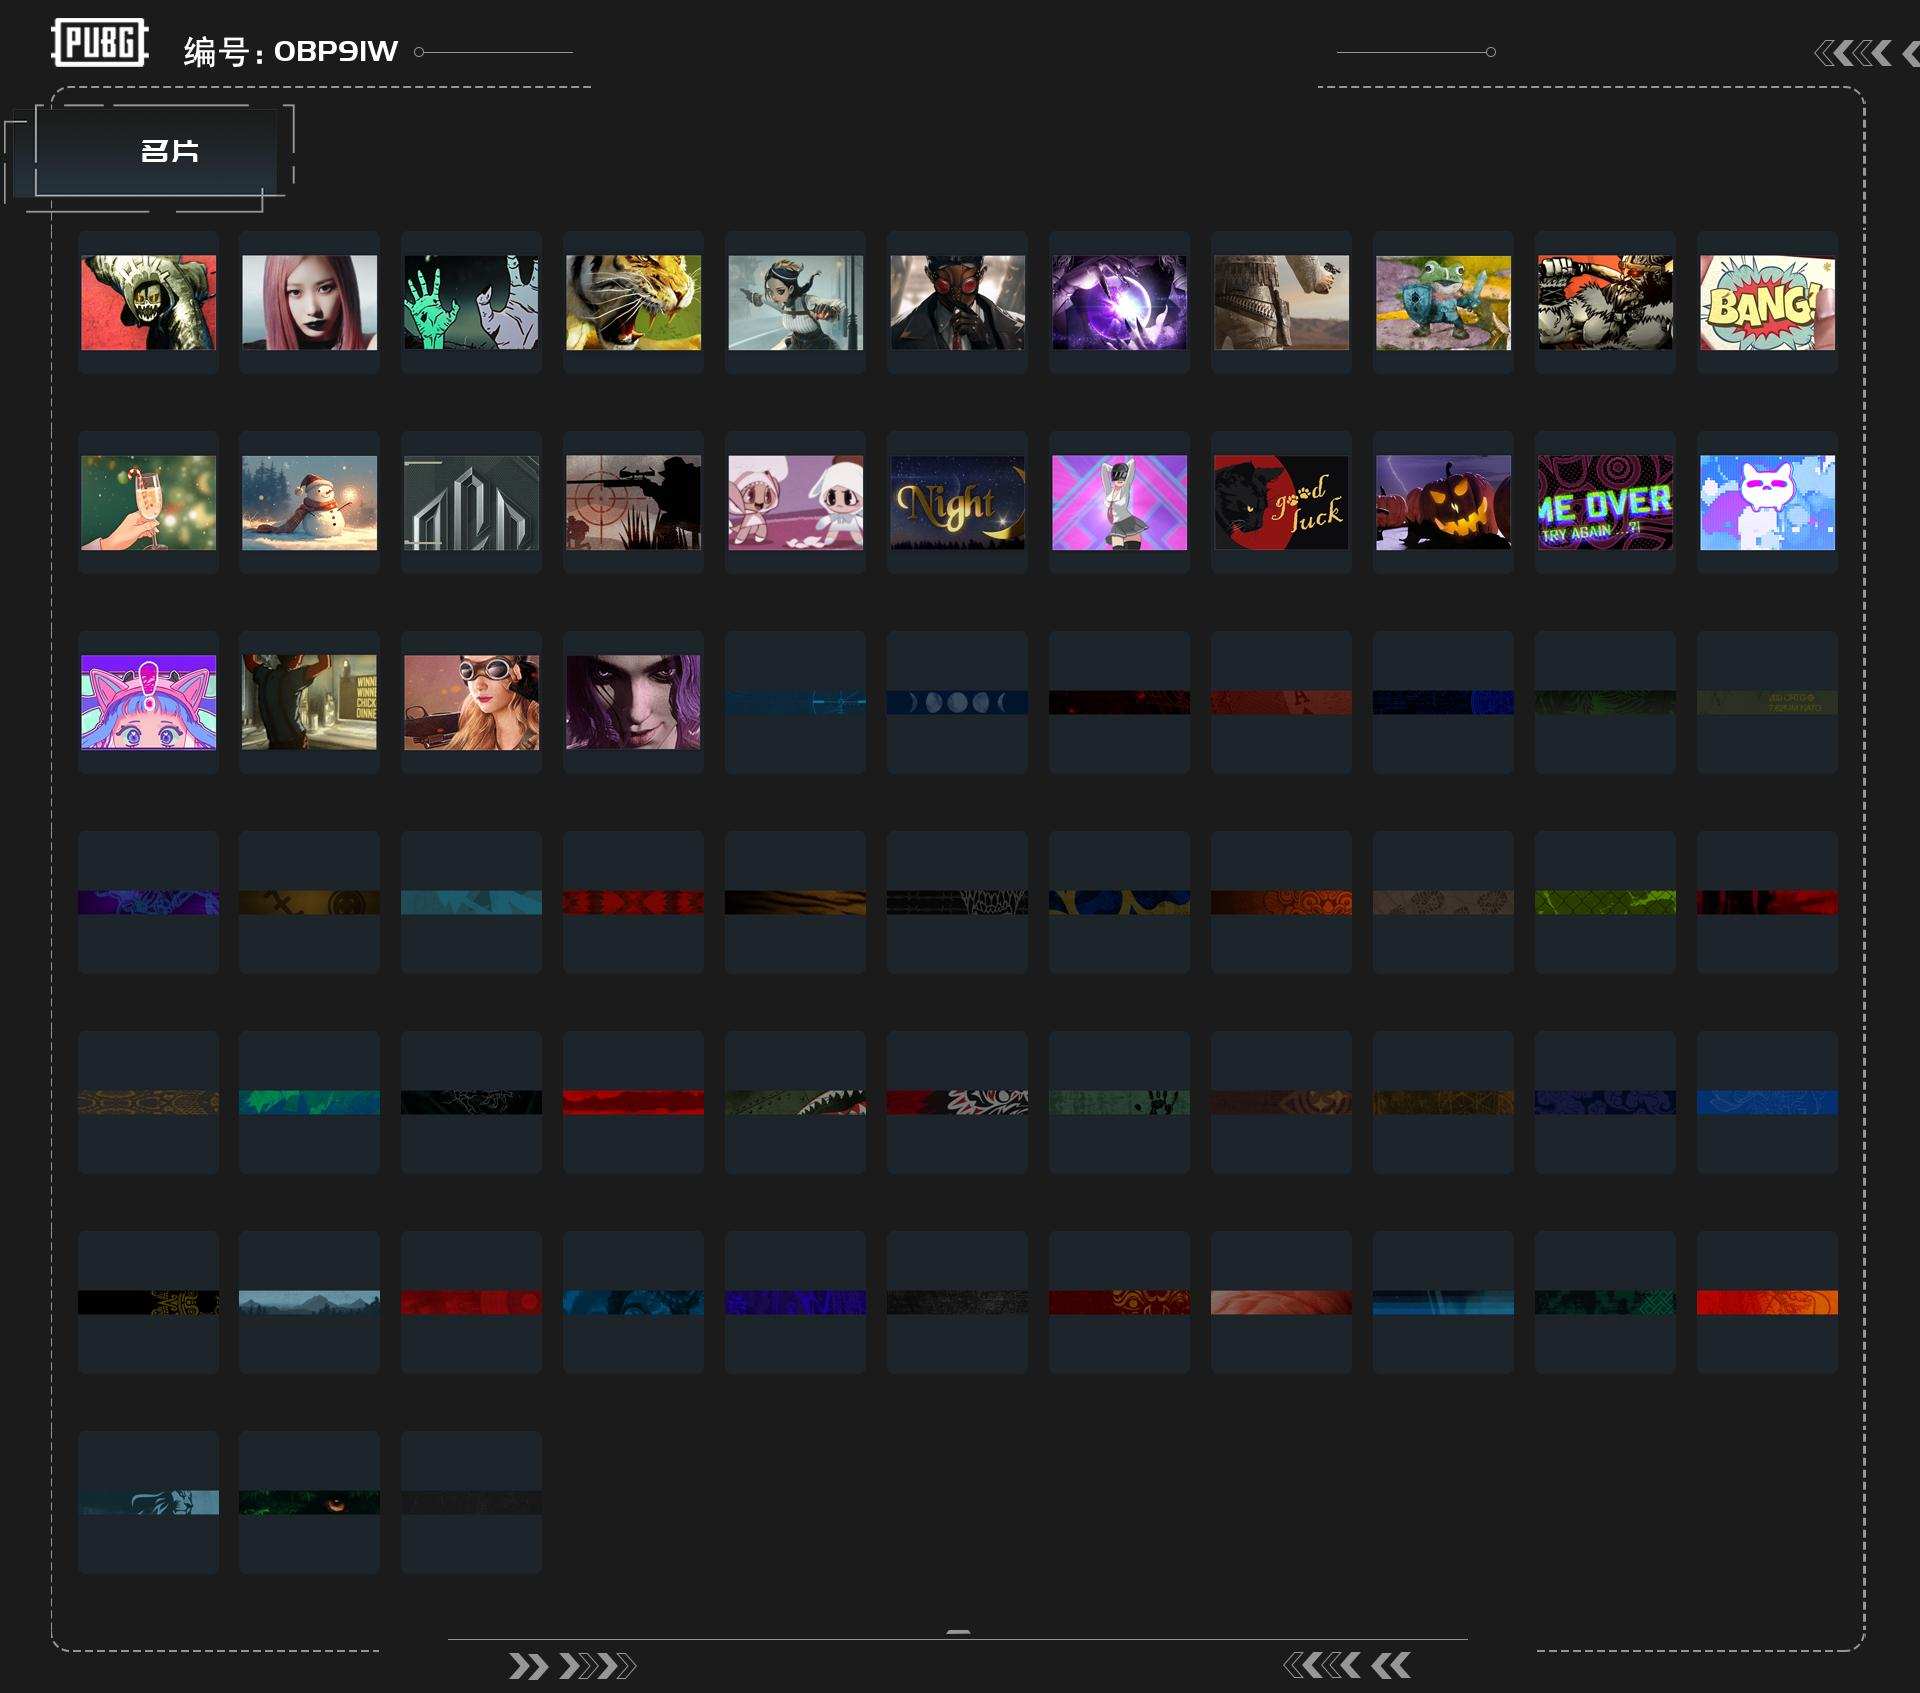This screenshot has height=1693, width=1920.
Task: Select the mountain landscape banner card
Action: tap(310, 1302)
